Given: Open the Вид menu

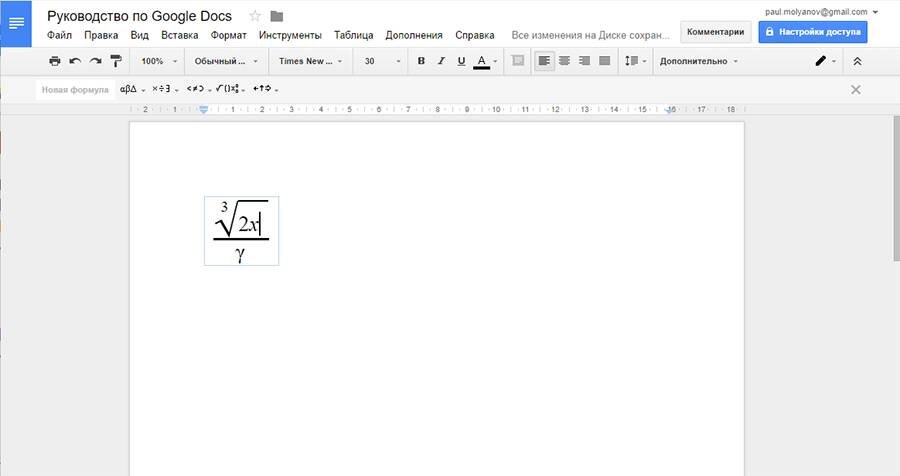Looking at the screenshot, I should coord(139,35).
